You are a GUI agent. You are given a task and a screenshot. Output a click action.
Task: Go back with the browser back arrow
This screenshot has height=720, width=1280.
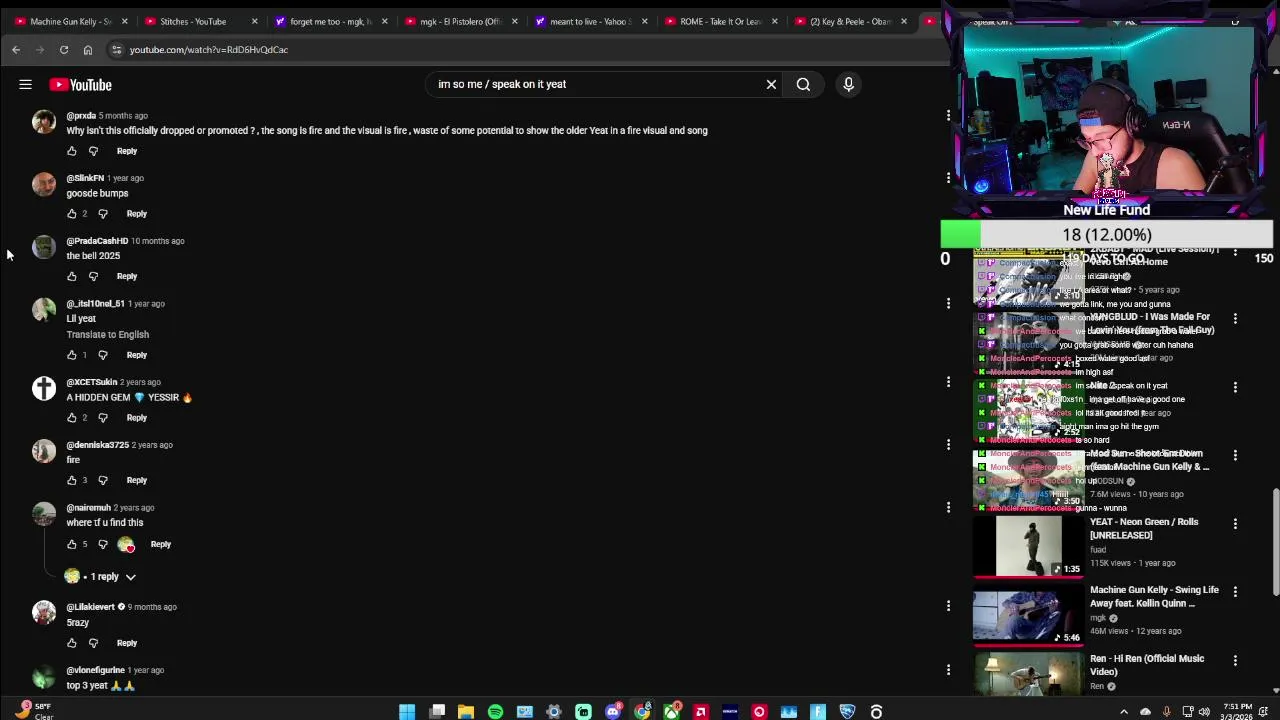click(x=16, y=49)
